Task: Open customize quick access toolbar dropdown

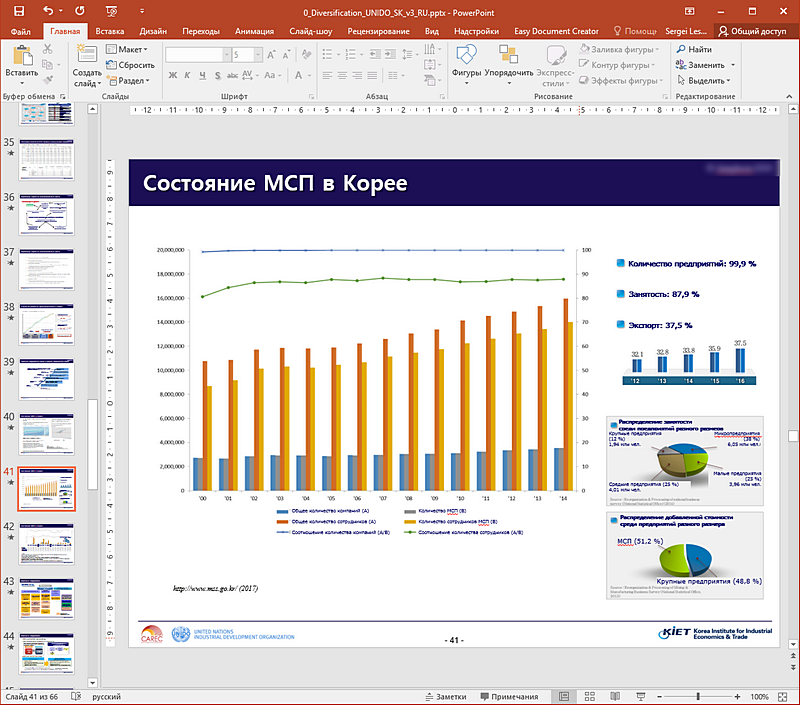Action: [x=142, y=11]
